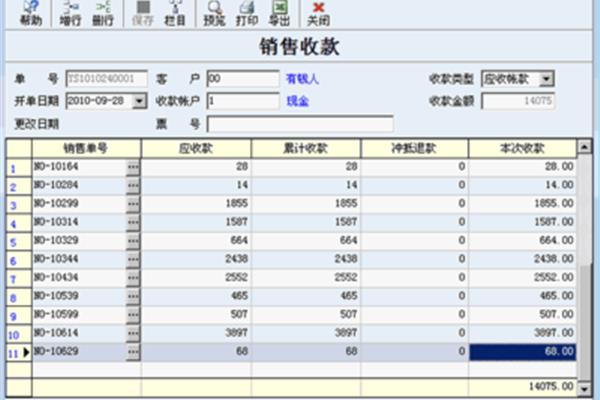Screen dimensions: 600x400
Task: Open the 帮助 help toolbar icon
Action: point(31,13)
